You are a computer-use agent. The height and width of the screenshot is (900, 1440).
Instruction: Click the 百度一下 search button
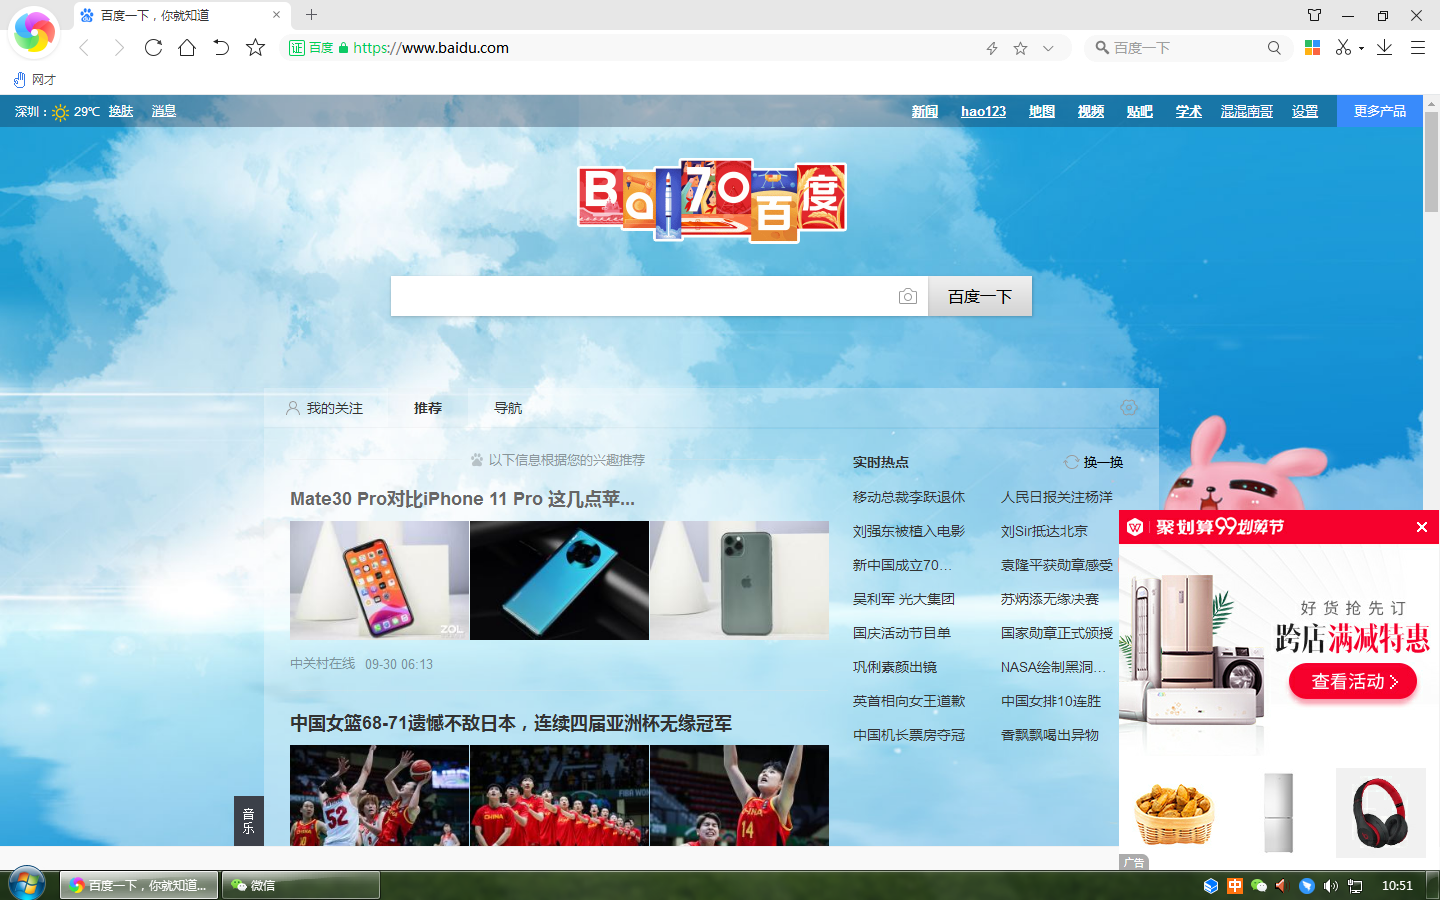pos(980,296)
